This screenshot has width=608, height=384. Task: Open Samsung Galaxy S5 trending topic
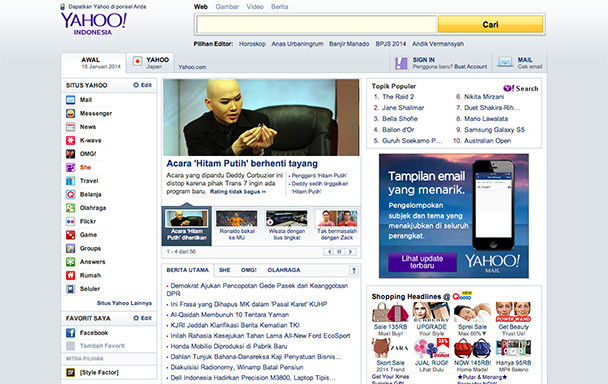(494, 130)
